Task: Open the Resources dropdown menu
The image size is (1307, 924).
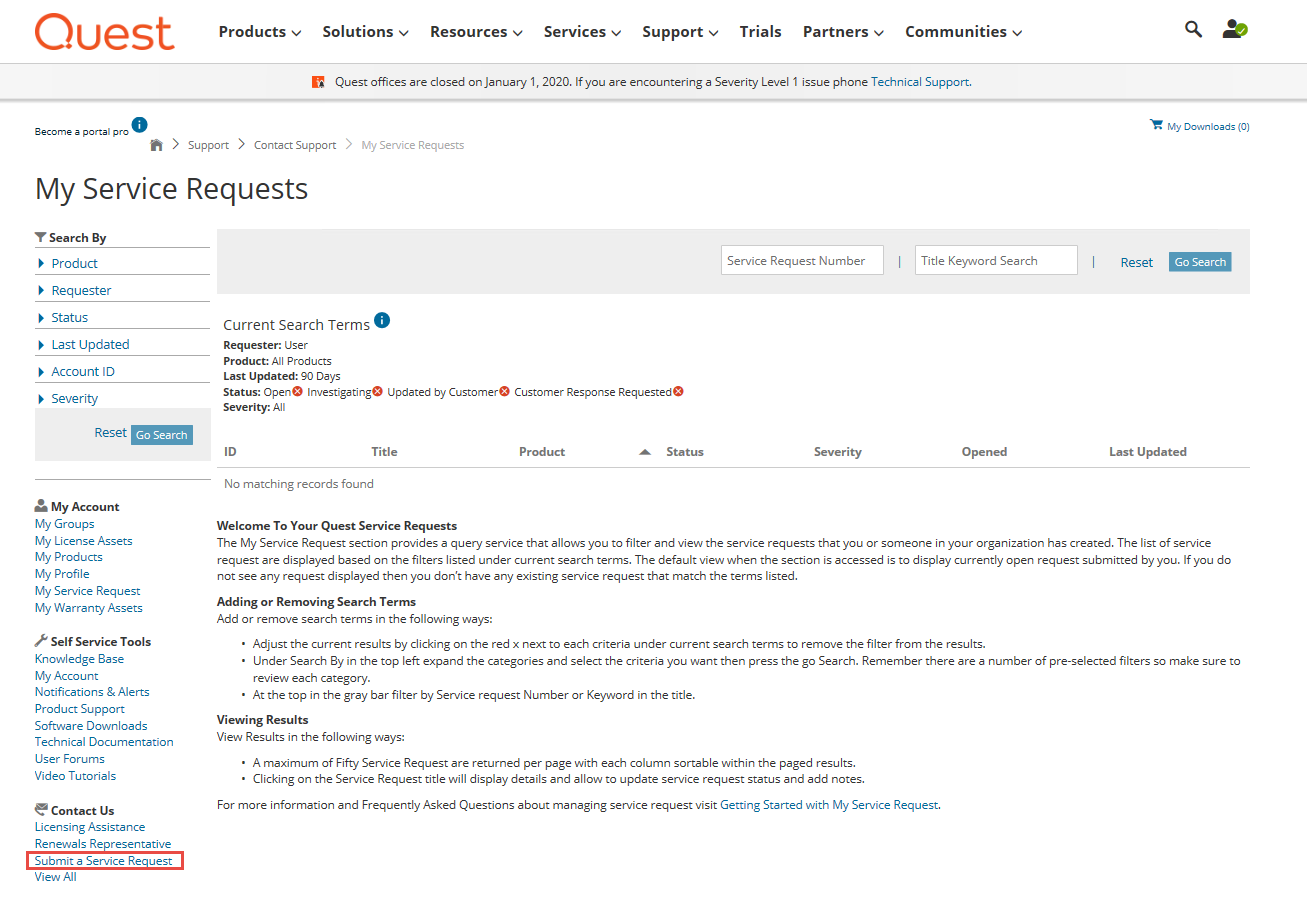Action: [x=476, y=32]
